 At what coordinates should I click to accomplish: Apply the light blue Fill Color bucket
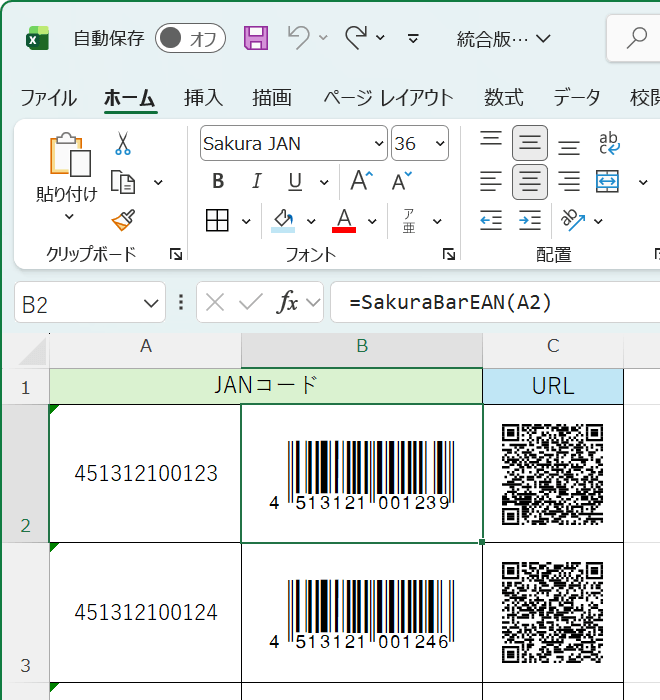(x=283, y=221)
